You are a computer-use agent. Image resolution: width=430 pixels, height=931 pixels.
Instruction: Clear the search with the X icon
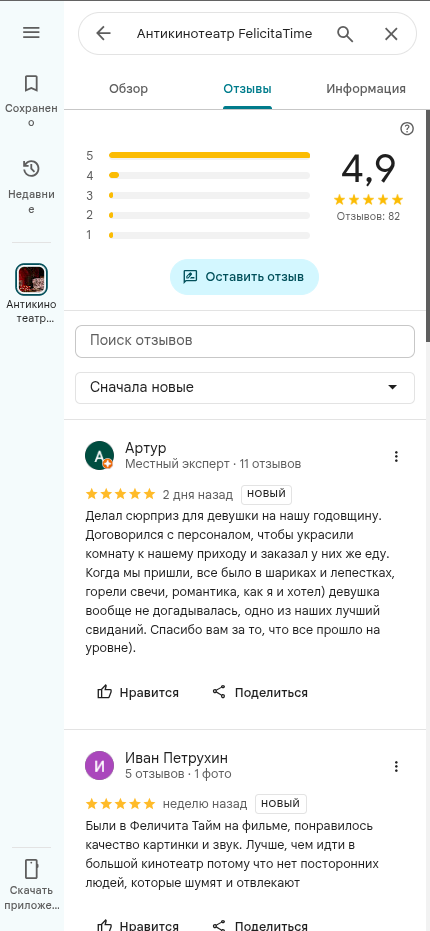click(x=391, y=34)
